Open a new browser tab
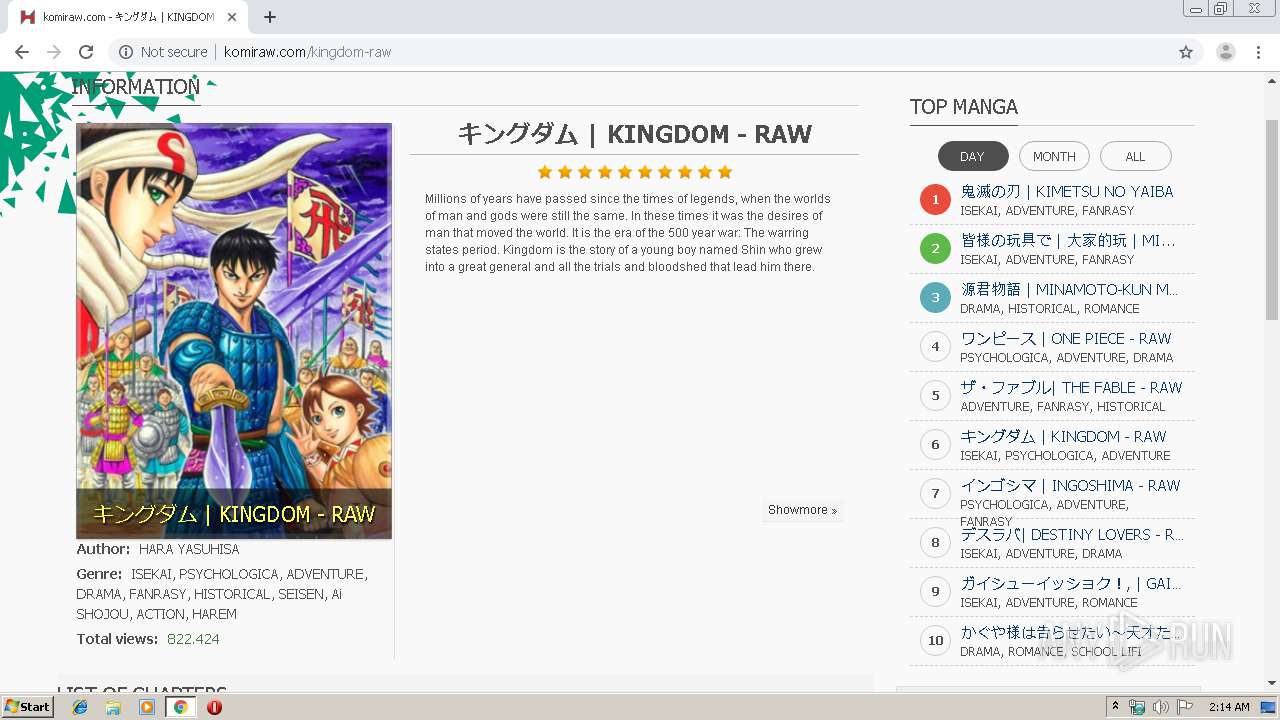 click(x=270, y=17)
